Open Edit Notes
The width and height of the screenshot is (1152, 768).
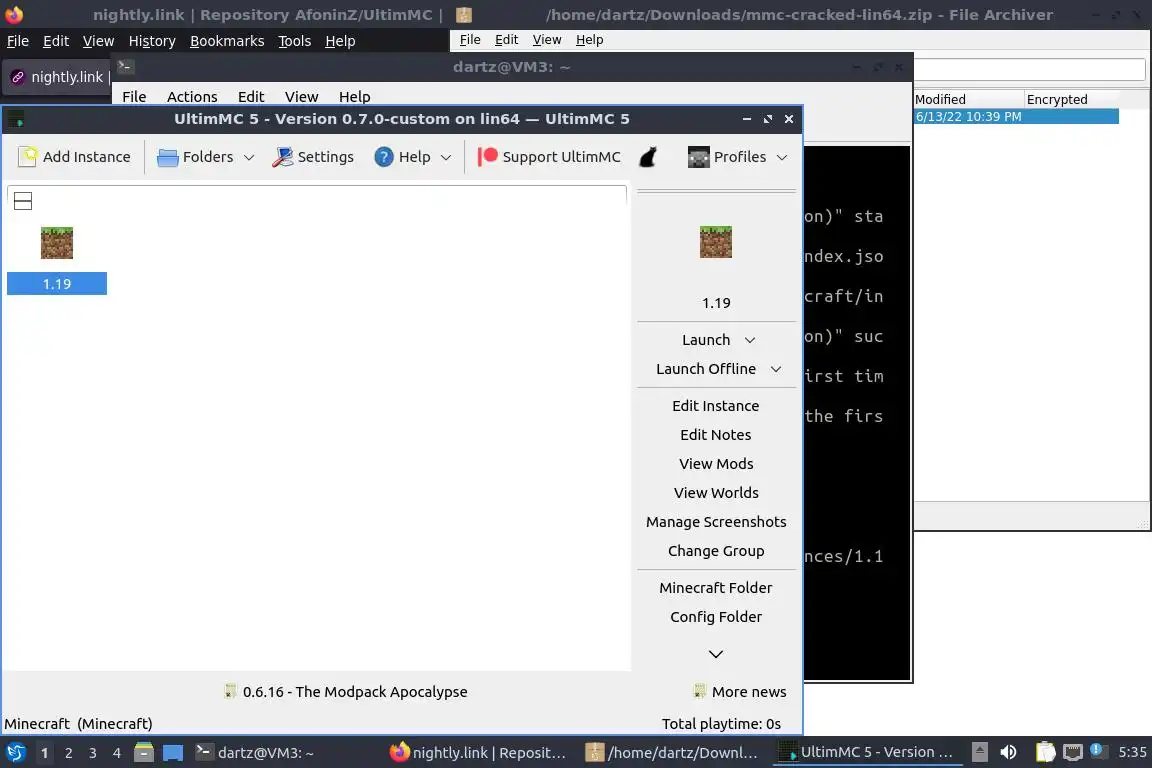(x=716, y=434)
